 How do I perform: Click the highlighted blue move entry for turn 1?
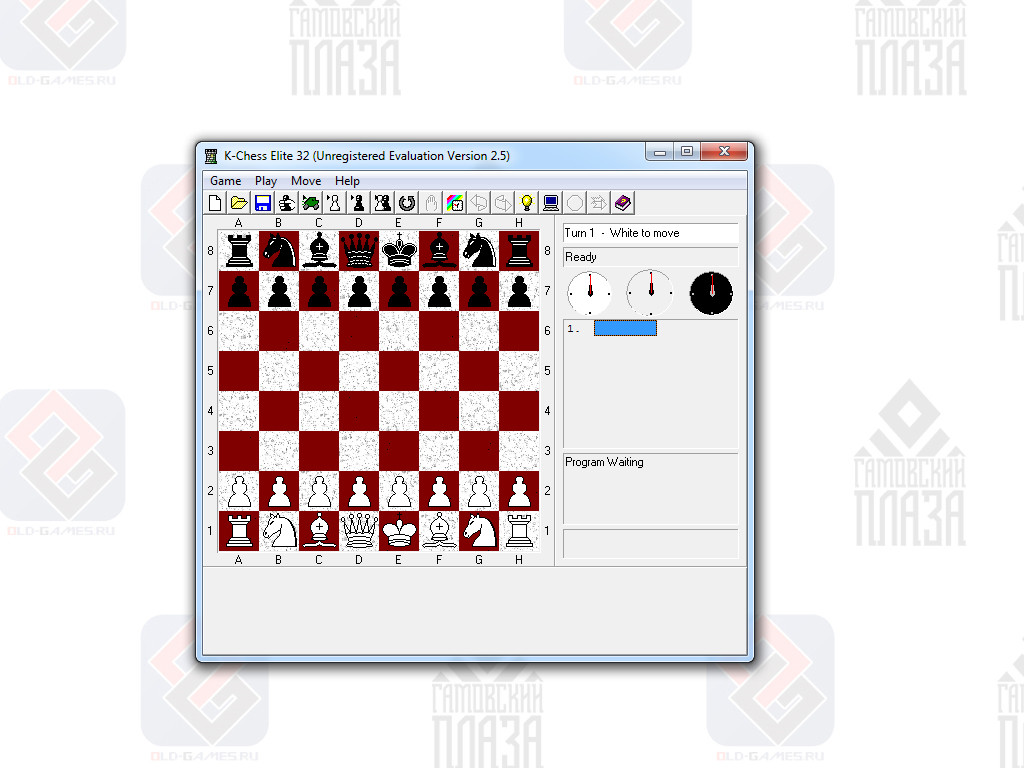tap(625, 328)
